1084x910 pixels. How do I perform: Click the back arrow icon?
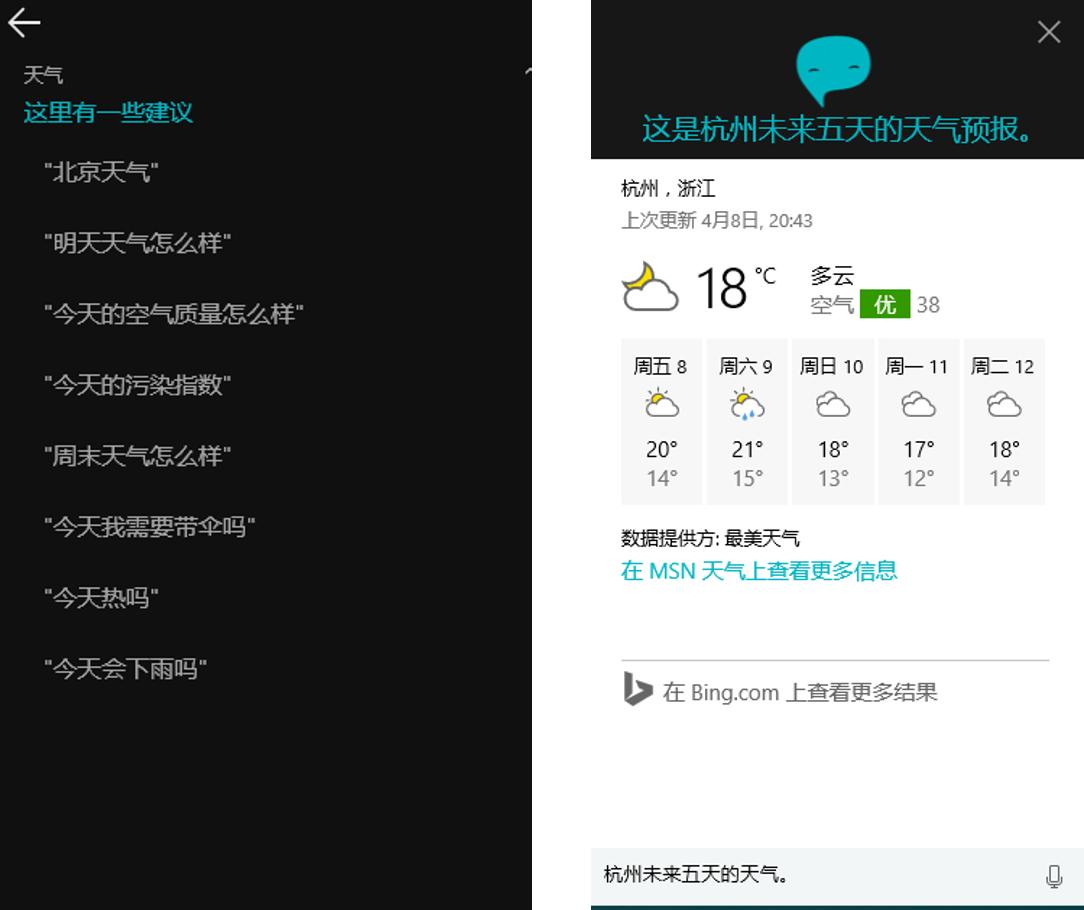[24, 22]
